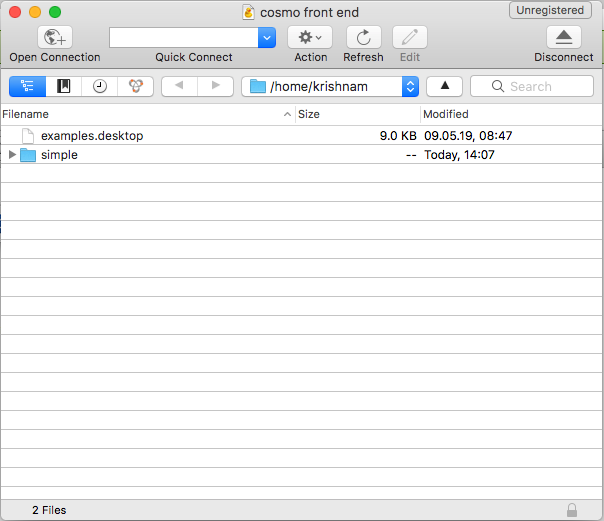The height and width of the screenshot is (521, 604).
Task: Expand the simple folder disclosure triangle
Action: point(12,155)
